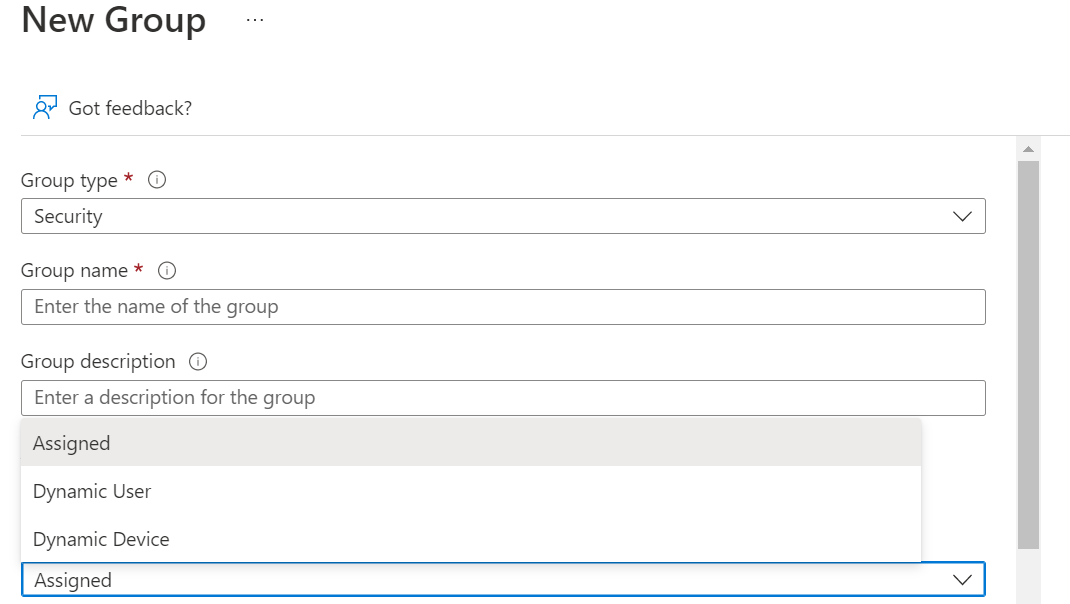Choose Dynamic User membership option
The width and height of the screenshot is (1070, 604).
point(471,491)
